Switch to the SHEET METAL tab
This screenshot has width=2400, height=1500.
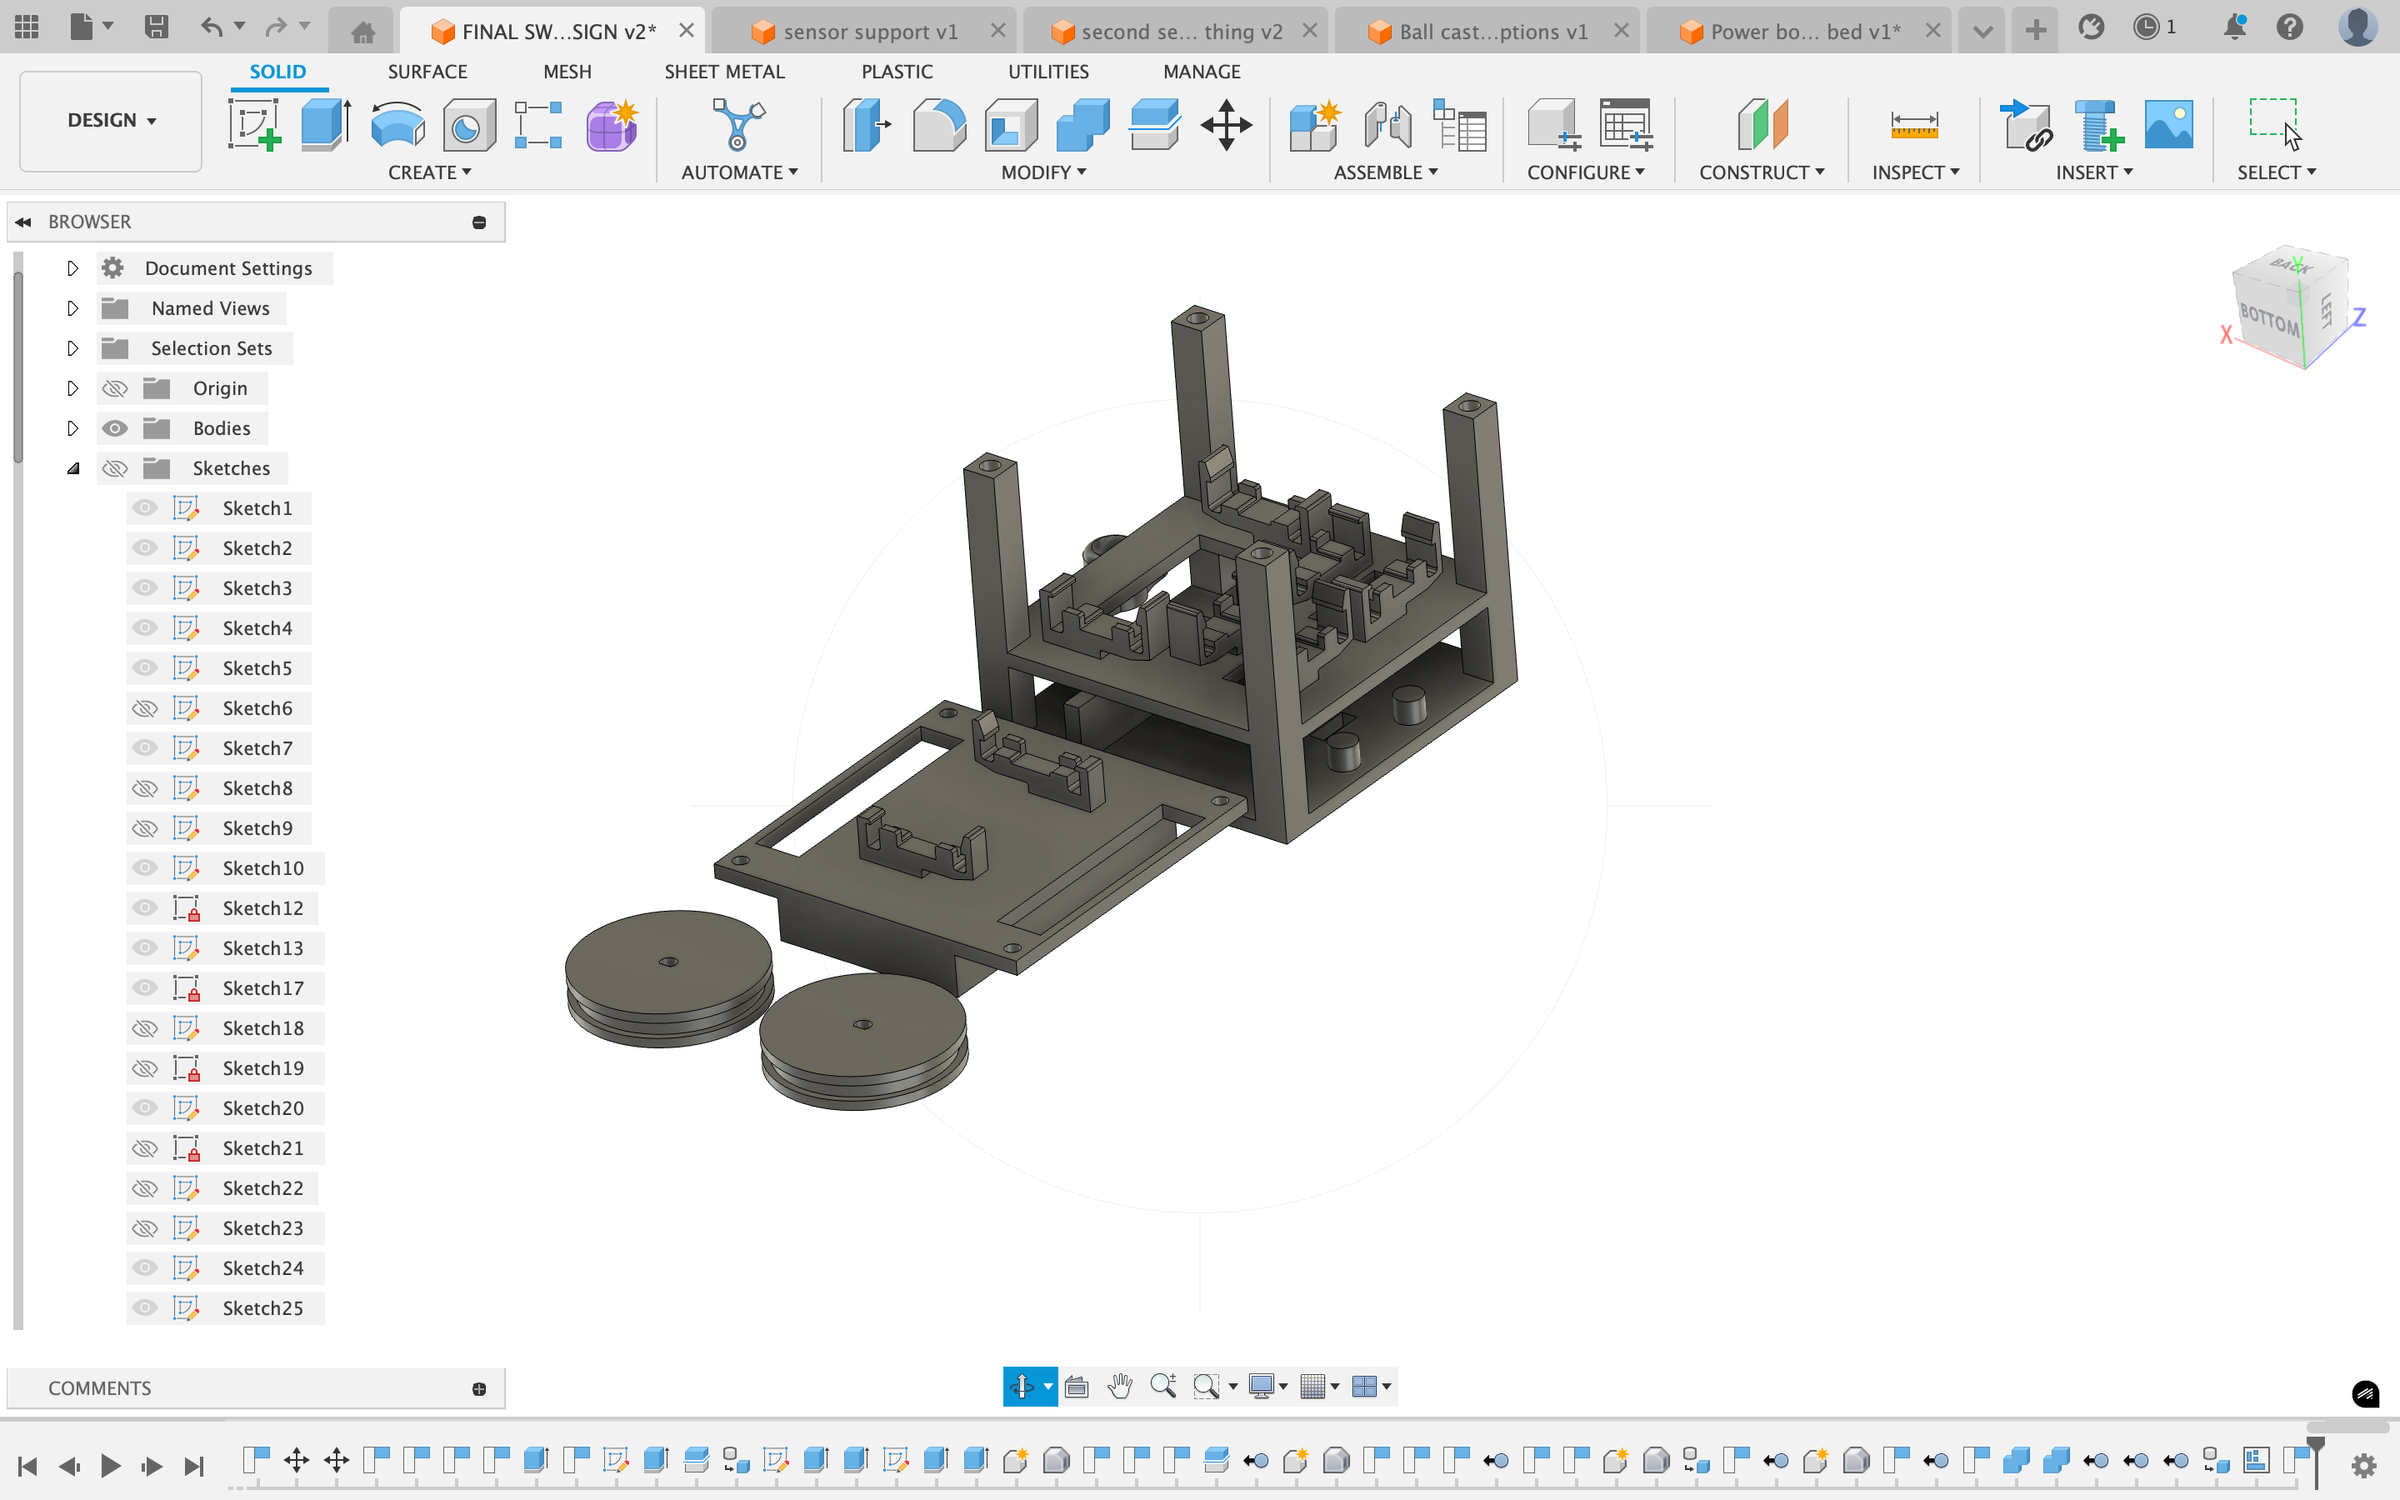725,71
